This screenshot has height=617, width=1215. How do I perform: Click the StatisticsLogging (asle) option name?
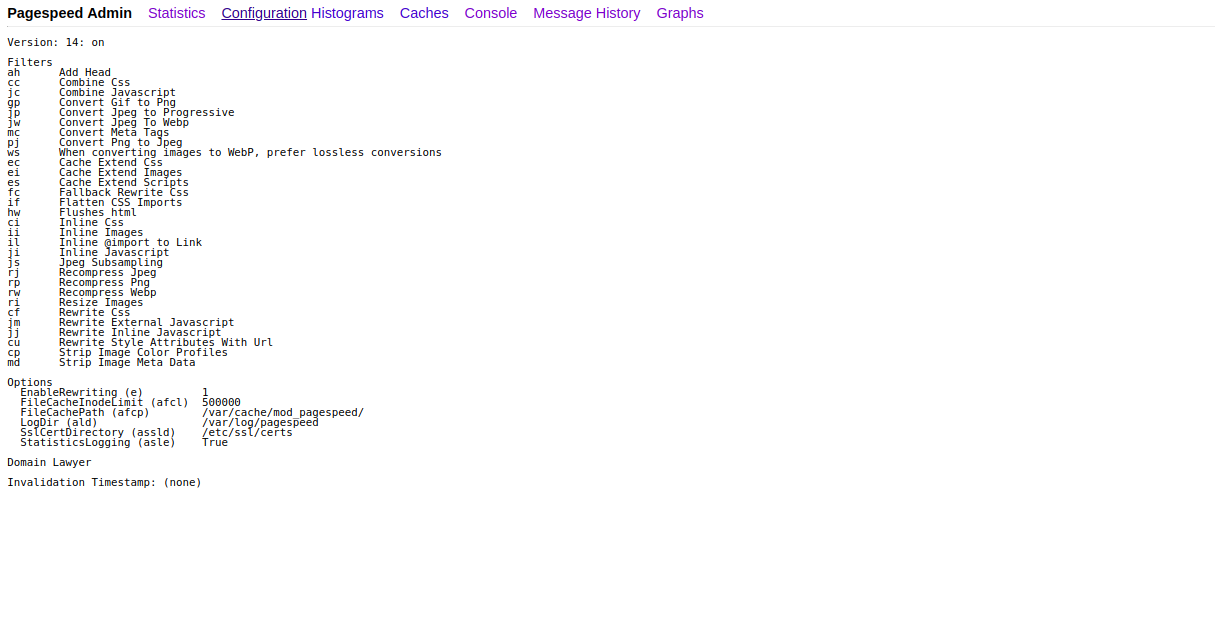(98, 442)
